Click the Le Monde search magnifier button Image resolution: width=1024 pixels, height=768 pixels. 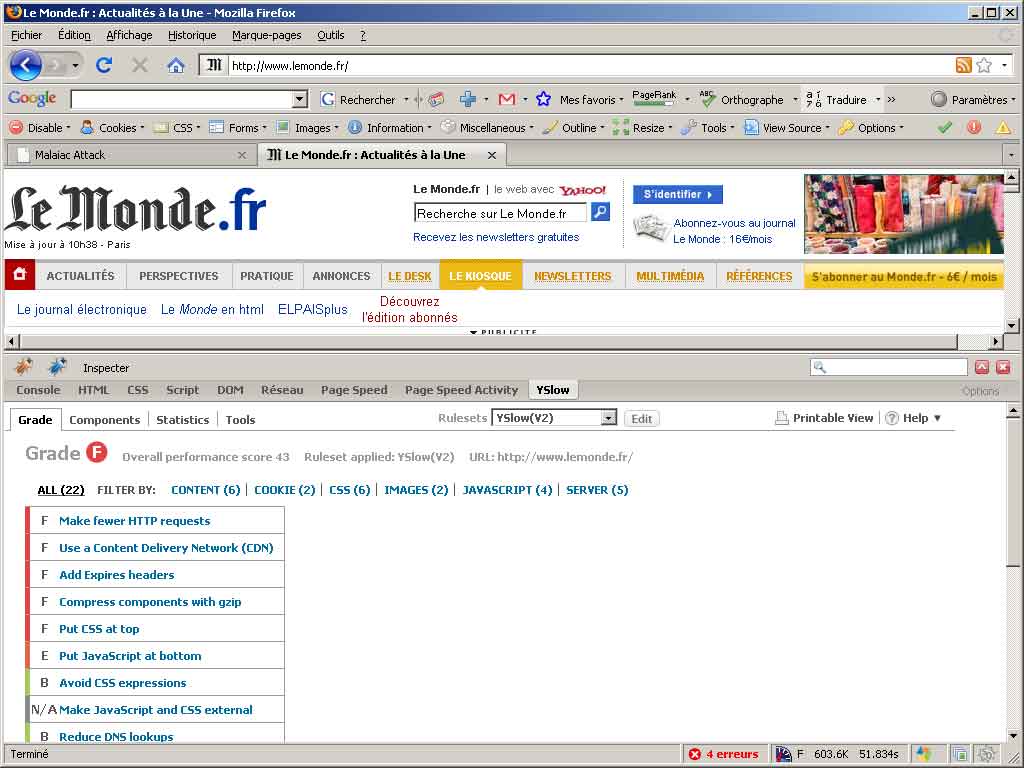click(x=600, y=212)
